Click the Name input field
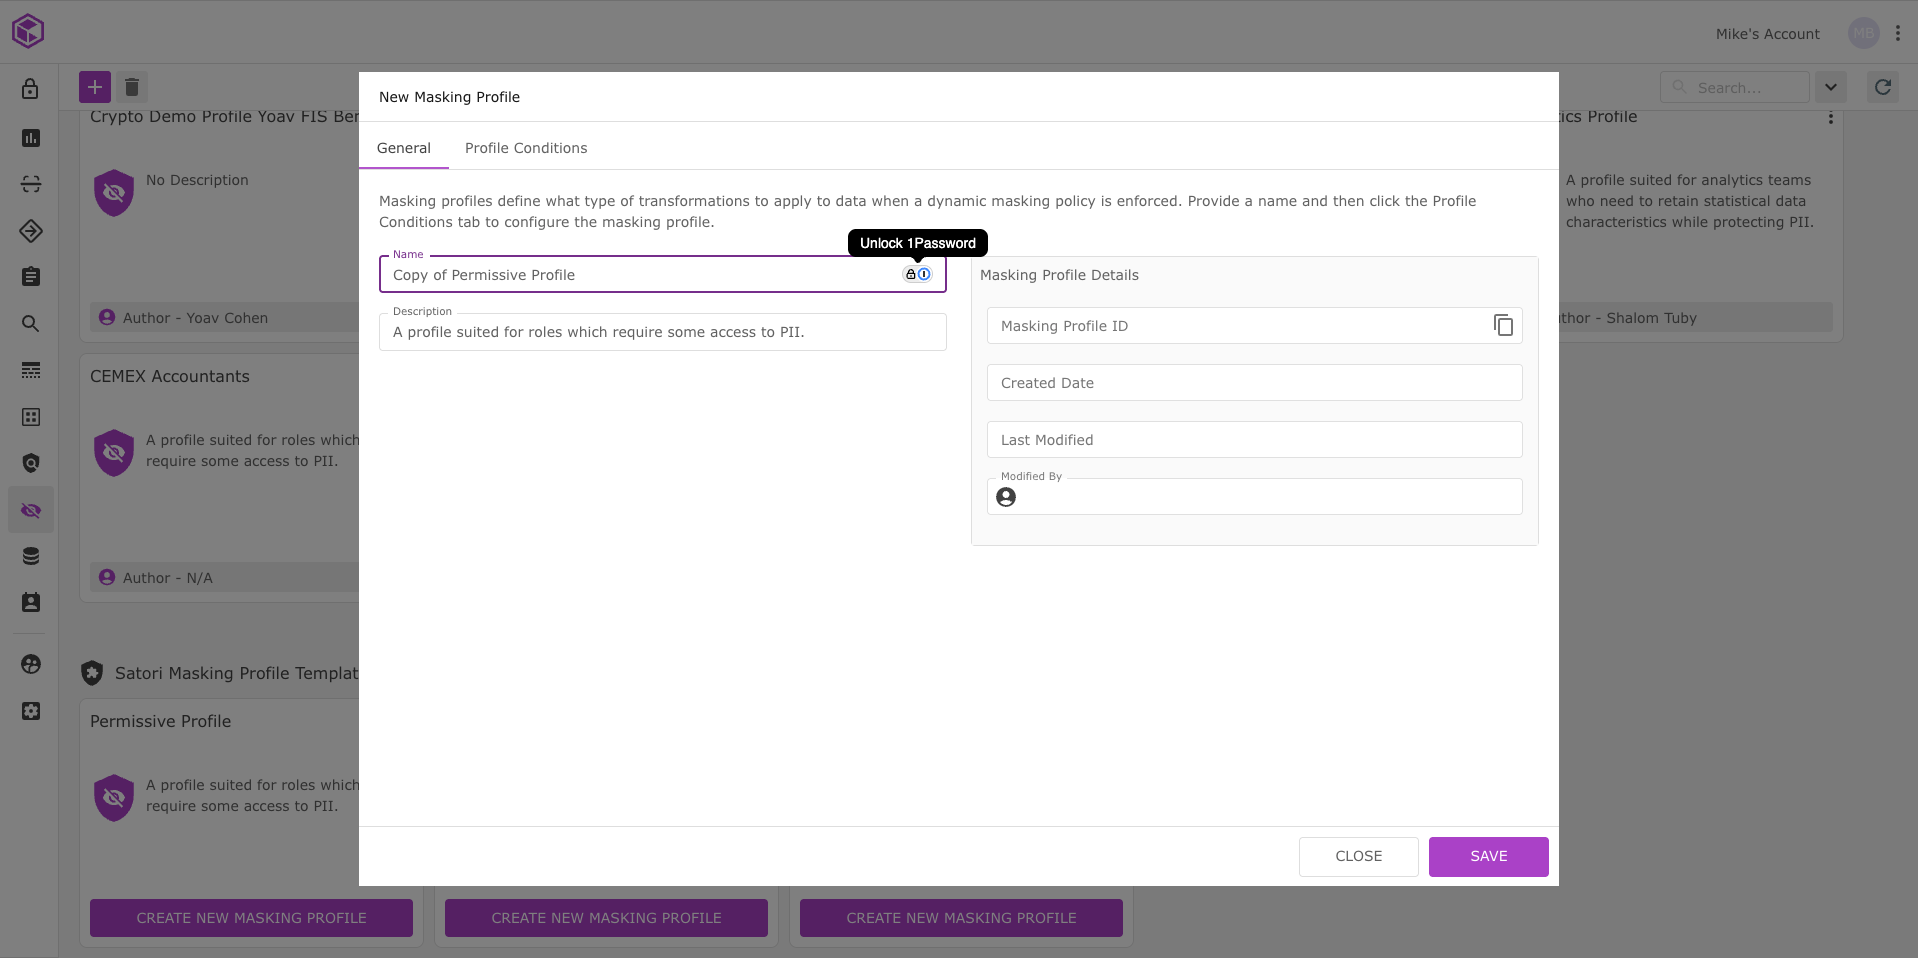Viewport: 1918px width, 958px height. click(640, 275)
